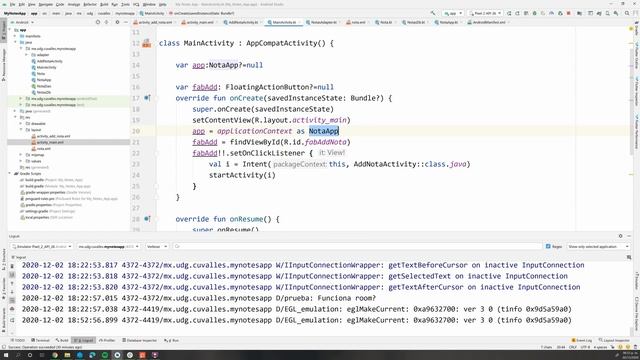
Task: Open the Layout Inspector button
Action: tap(614, 340)
